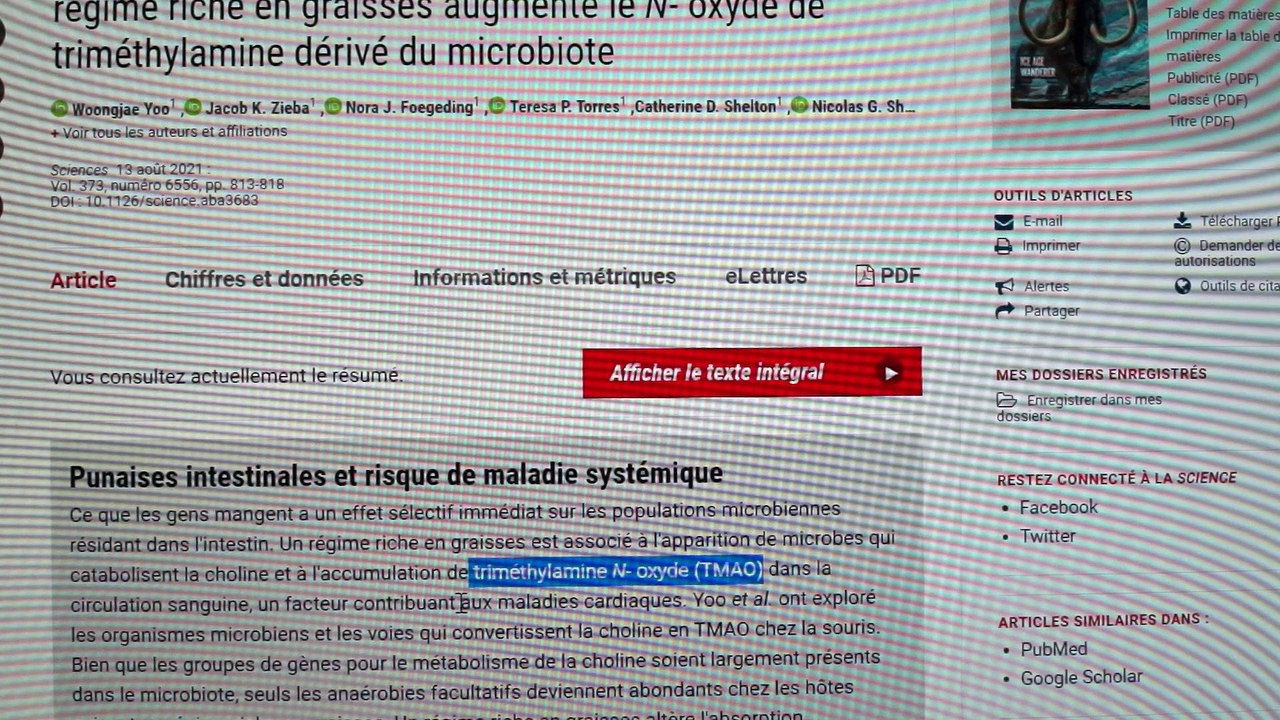
Task: Open author Teresa P. Torres link
Action: tap(565, 106)
